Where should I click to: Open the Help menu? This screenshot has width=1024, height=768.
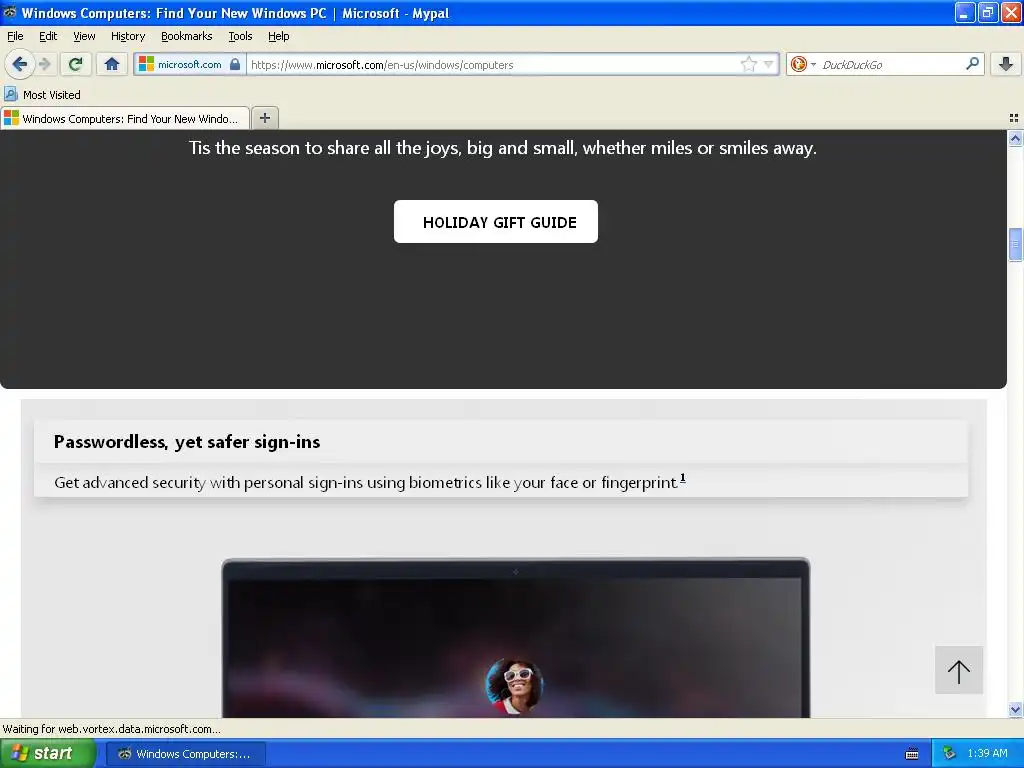tap(279, 36)
